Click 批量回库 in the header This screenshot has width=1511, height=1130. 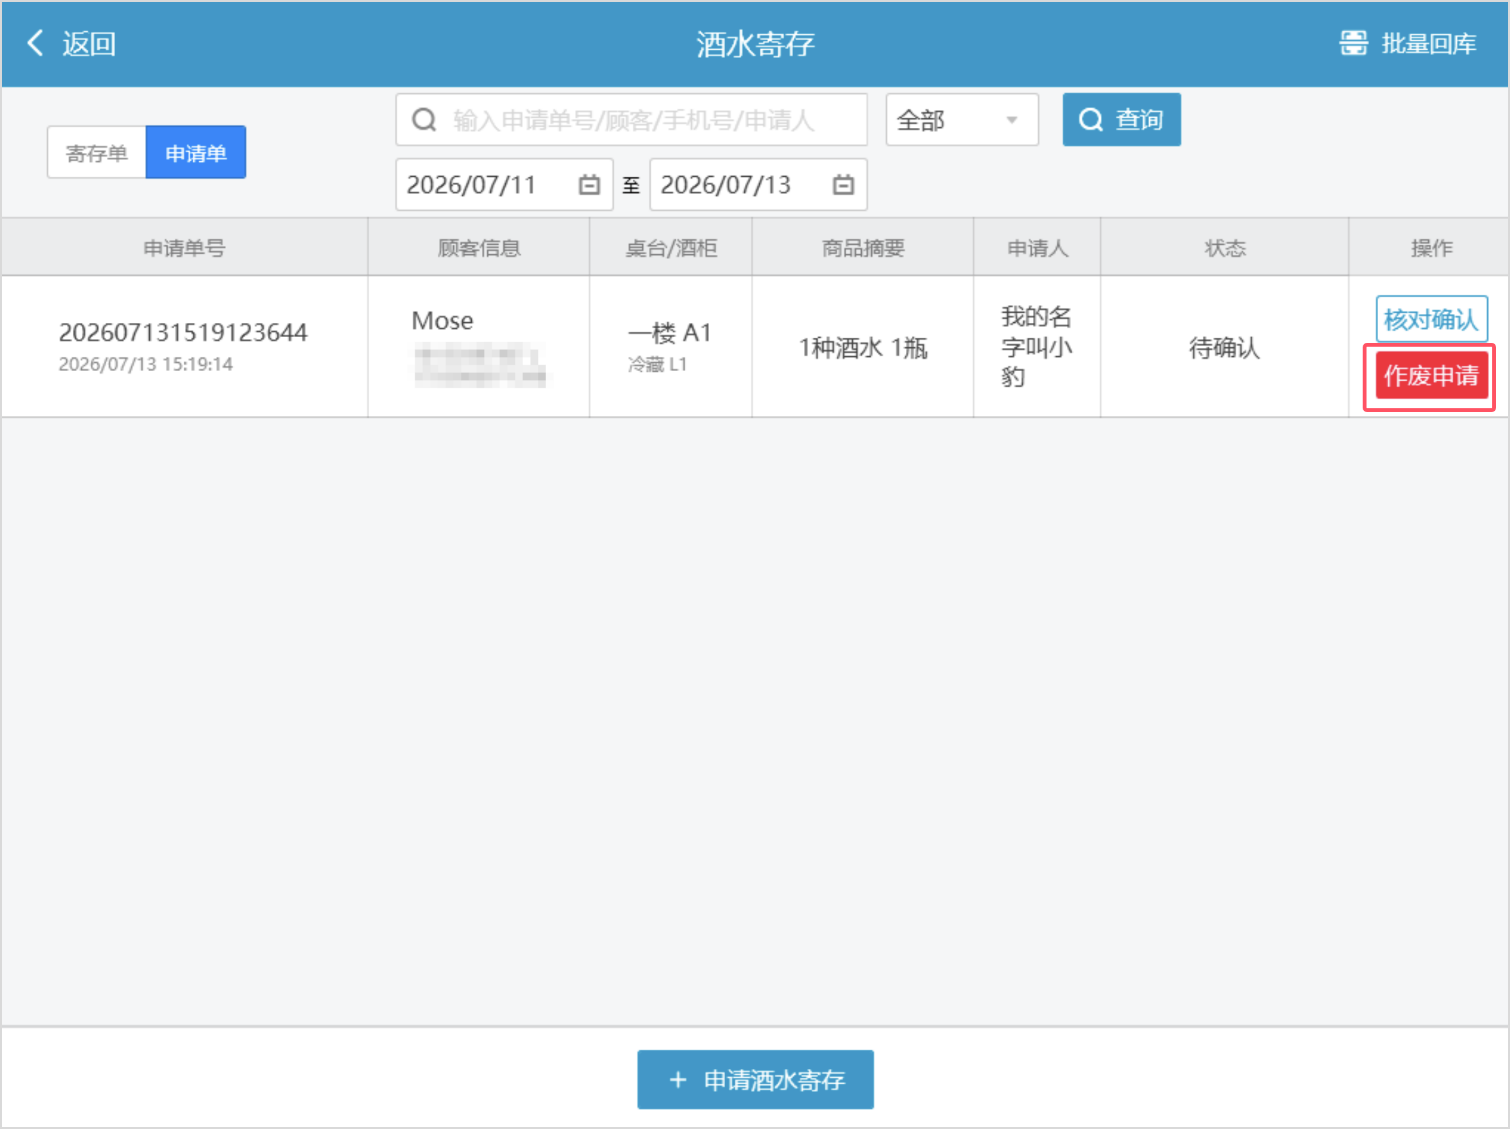pyautogui.click(x=1408, y=43)
